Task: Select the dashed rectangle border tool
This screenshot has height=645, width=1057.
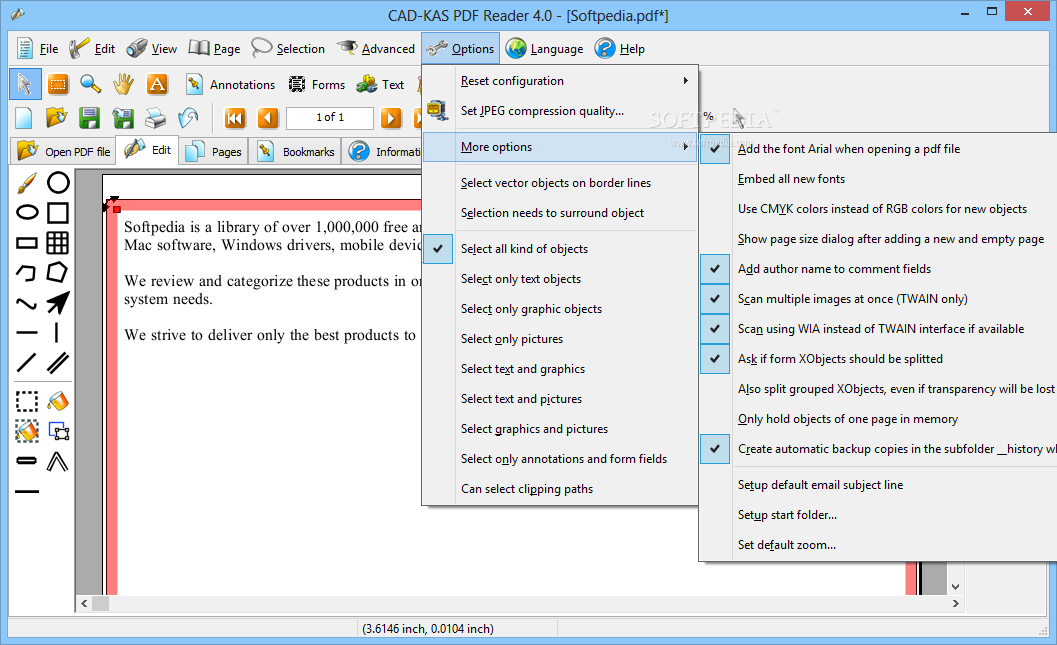Action: click(x=26, y=402)
